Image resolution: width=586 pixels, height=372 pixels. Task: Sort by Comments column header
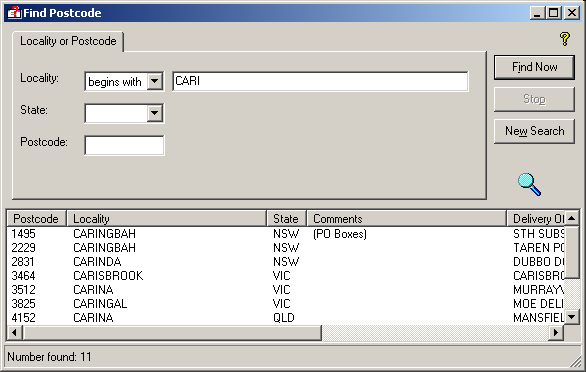(406, 219)
